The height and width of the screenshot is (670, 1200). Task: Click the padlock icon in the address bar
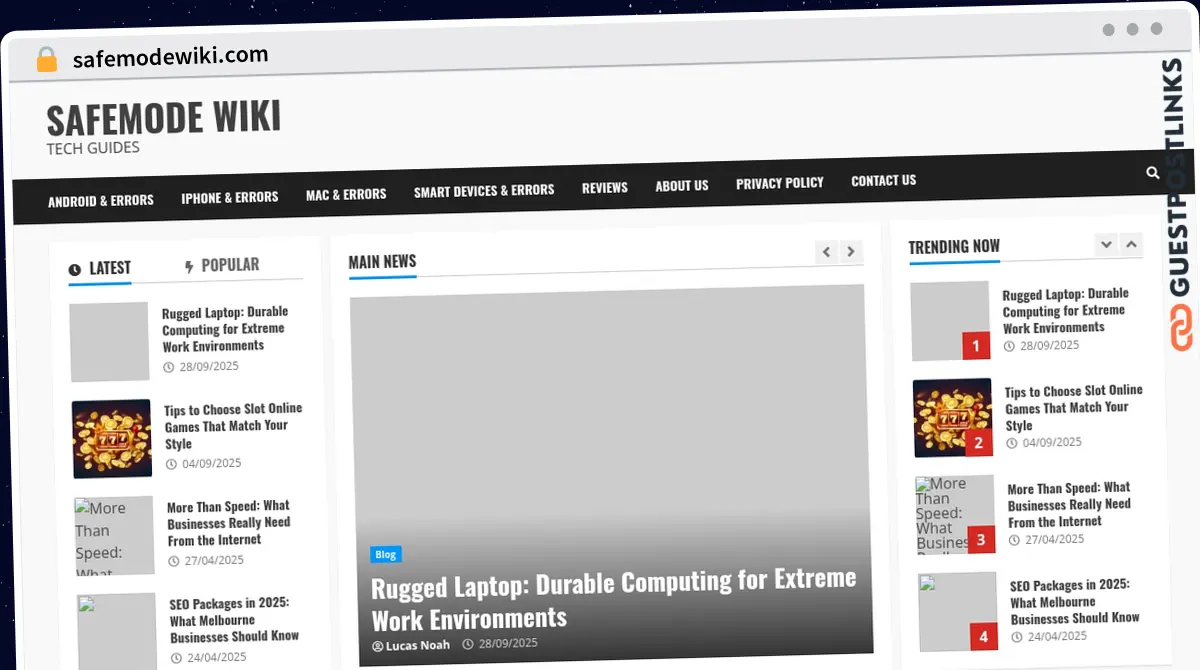tap(46, 58)
